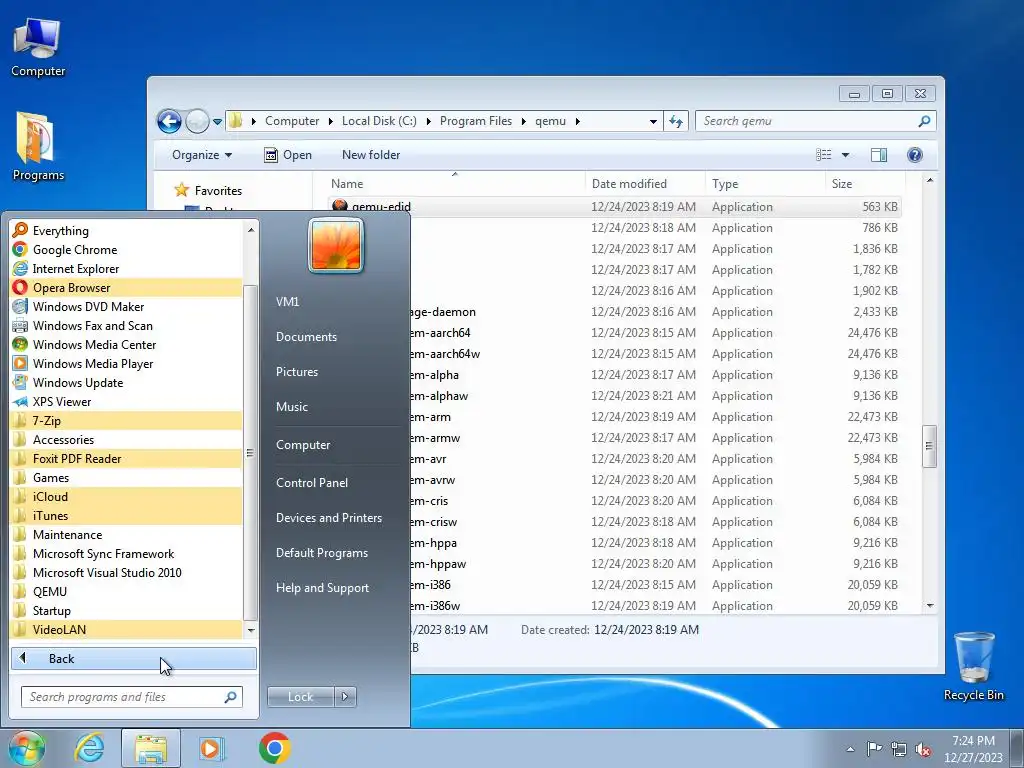
Task: Toggle the preview pane icon
Action: [x=878, y=155]
